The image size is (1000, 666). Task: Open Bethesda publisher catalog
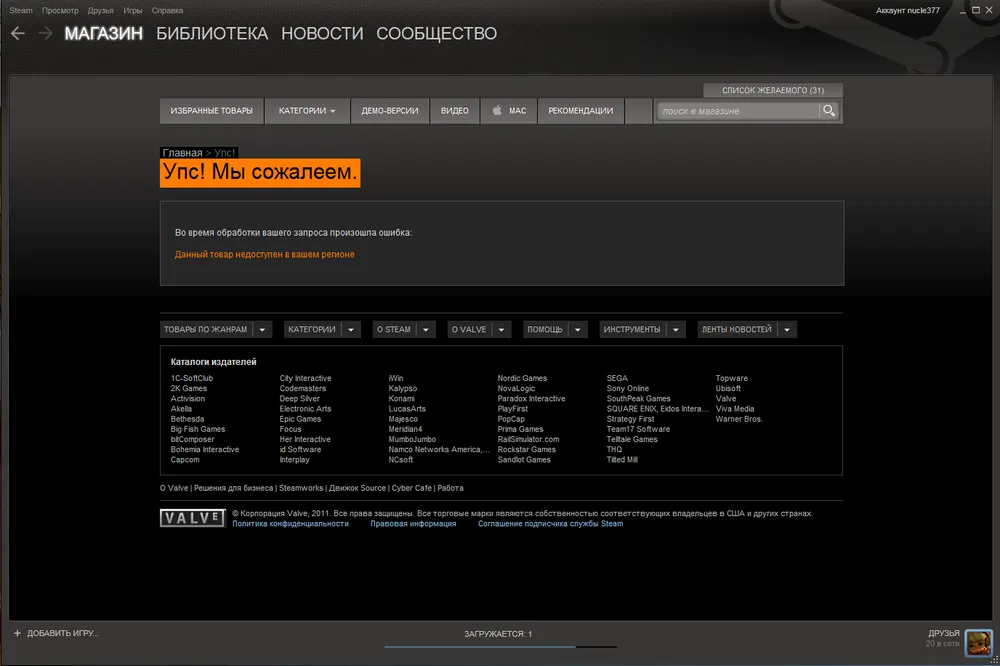pos(187,419)
